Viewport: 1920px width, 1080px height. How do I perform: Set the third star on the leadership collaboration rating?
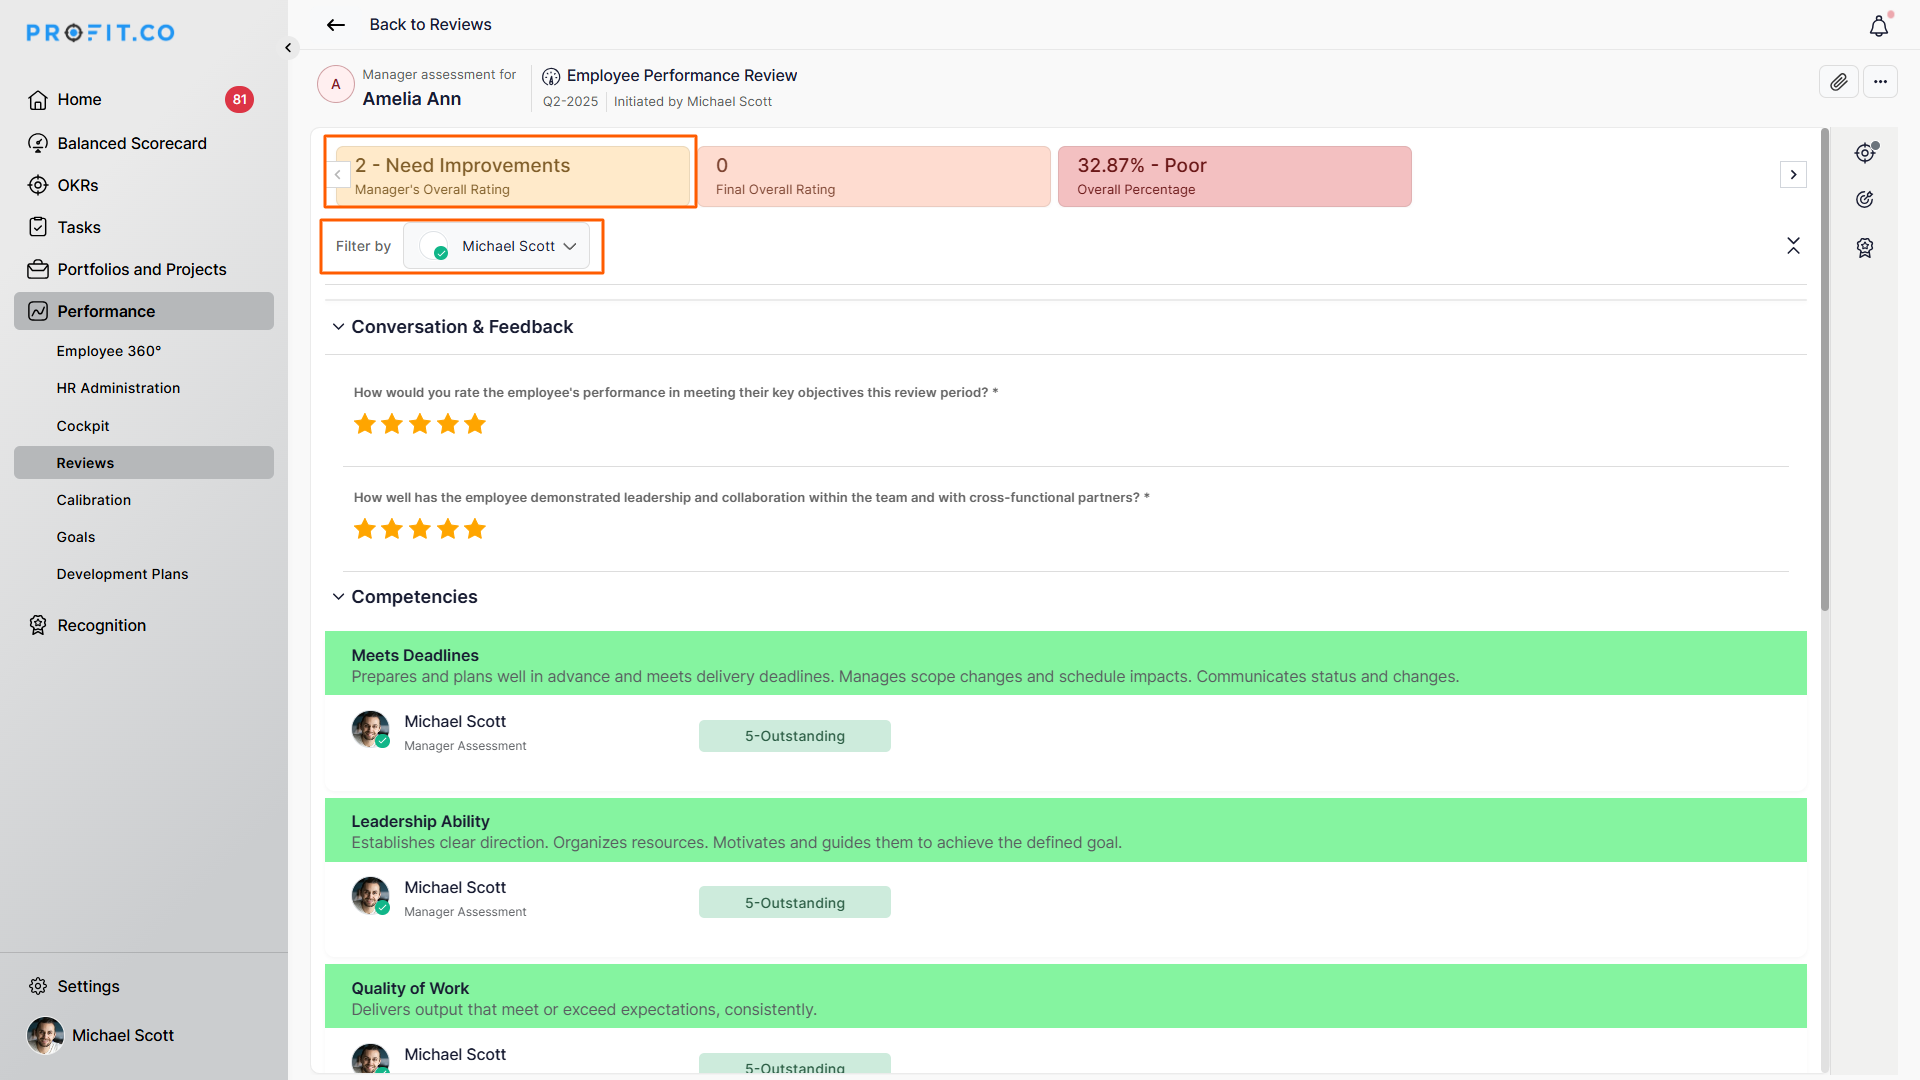420,529
